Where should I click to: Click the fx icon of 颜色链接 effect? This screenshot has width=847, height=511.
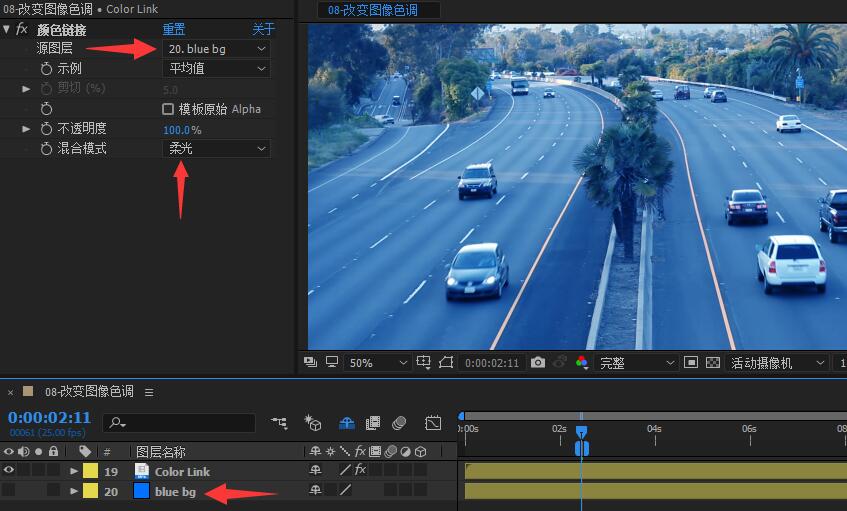pyautogui.click(x=22, y=29)
